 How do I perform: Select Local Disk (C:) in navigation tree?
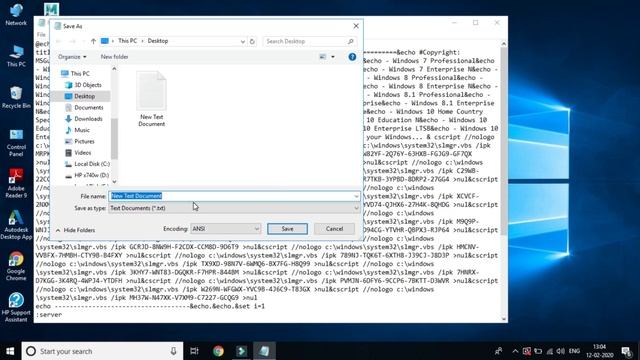(92, 164)
